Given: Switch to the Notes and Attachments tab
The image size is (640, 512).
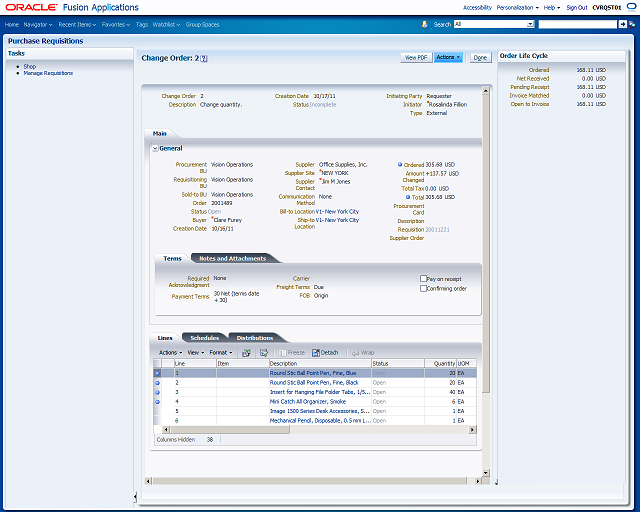Looking at the screenshot, I should point(233,258).
